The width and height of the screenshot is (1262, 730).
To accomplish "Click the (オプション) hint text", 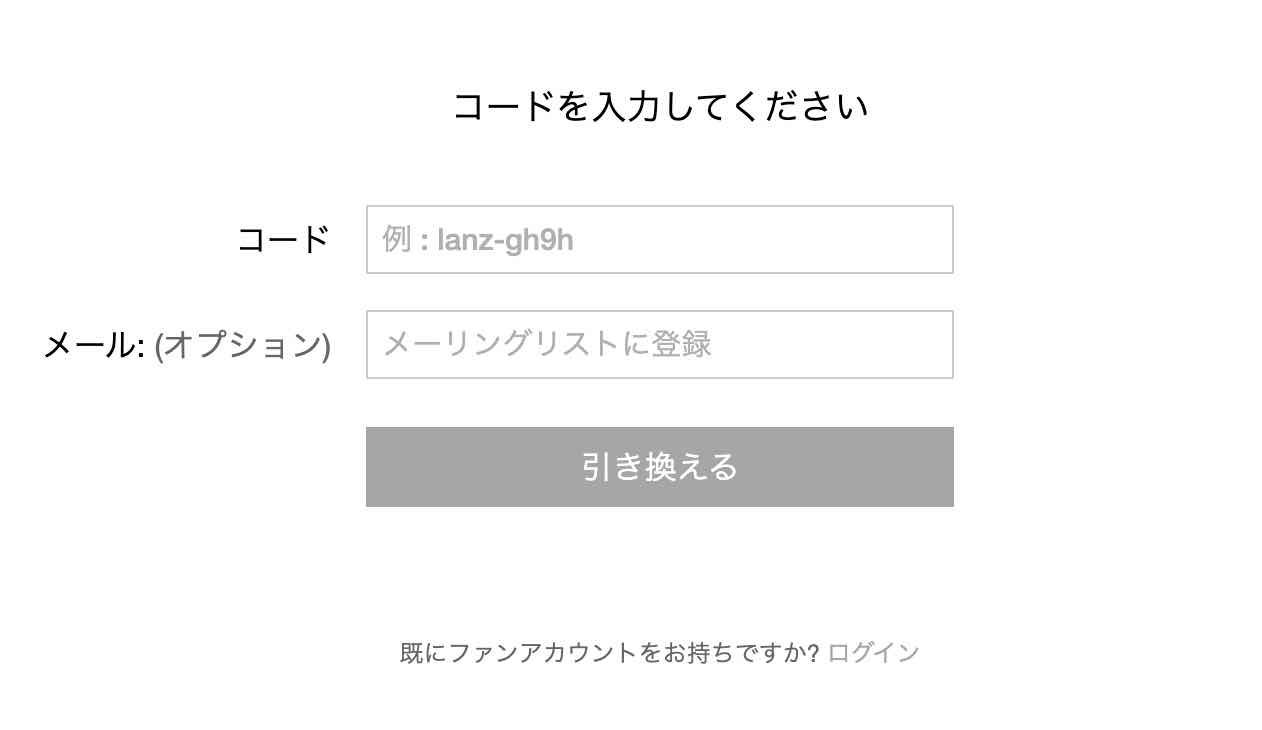I will click(x=242, y=345).
